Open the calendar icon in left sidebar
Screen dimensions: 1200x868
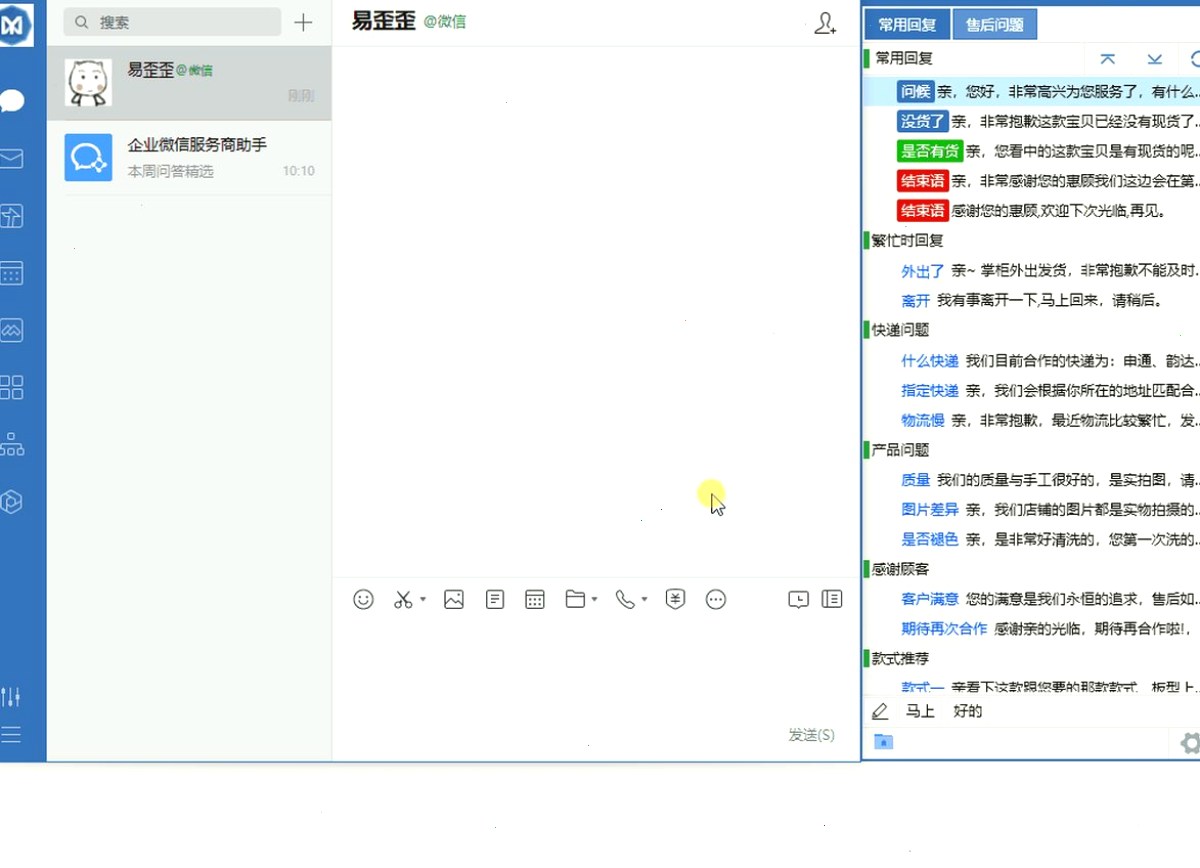click(12, 273)
